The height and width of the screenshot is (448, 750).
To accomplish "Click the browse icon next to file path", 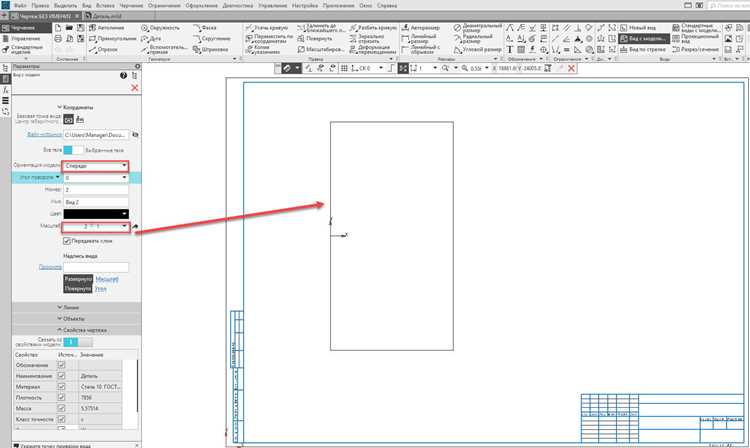I will click(x=135, y=135).
